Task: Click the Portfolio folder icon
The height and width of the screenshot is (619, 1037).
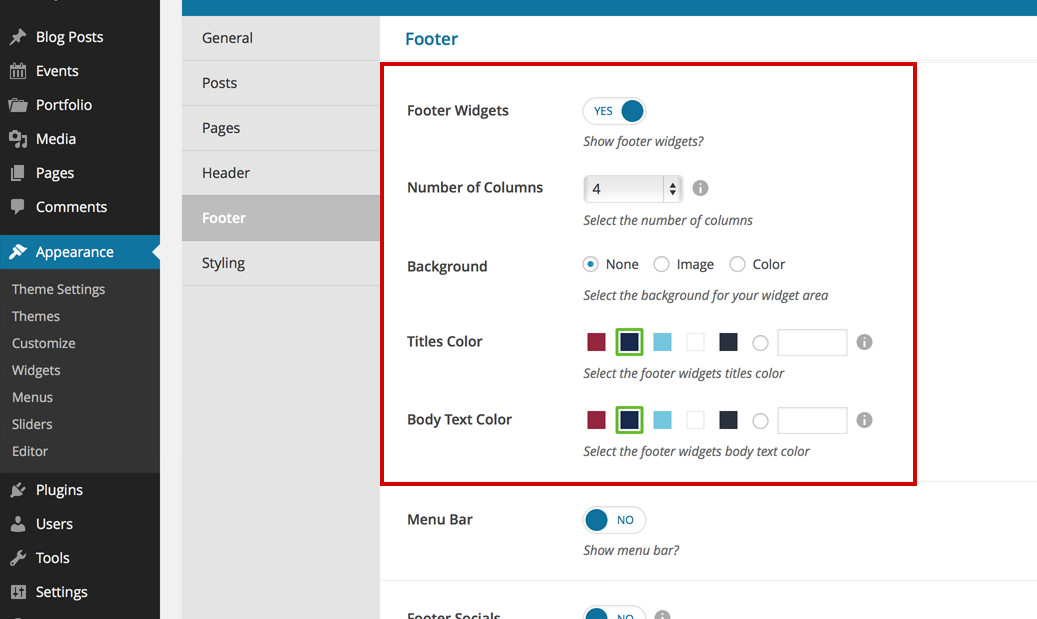Action: (18, 105)
